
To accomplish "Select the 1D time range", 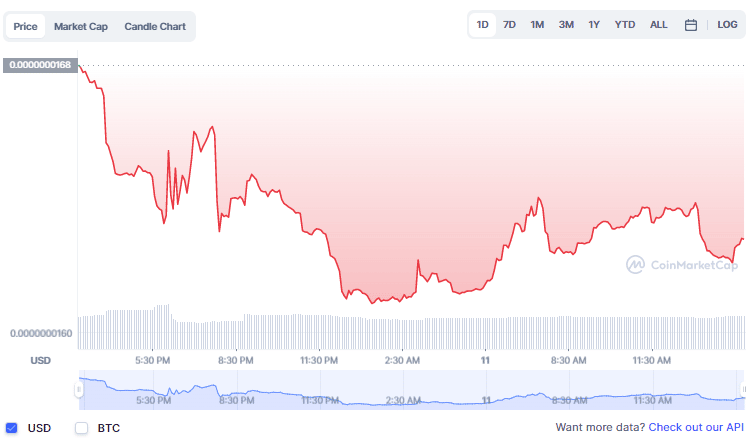I will coord(483,25).
